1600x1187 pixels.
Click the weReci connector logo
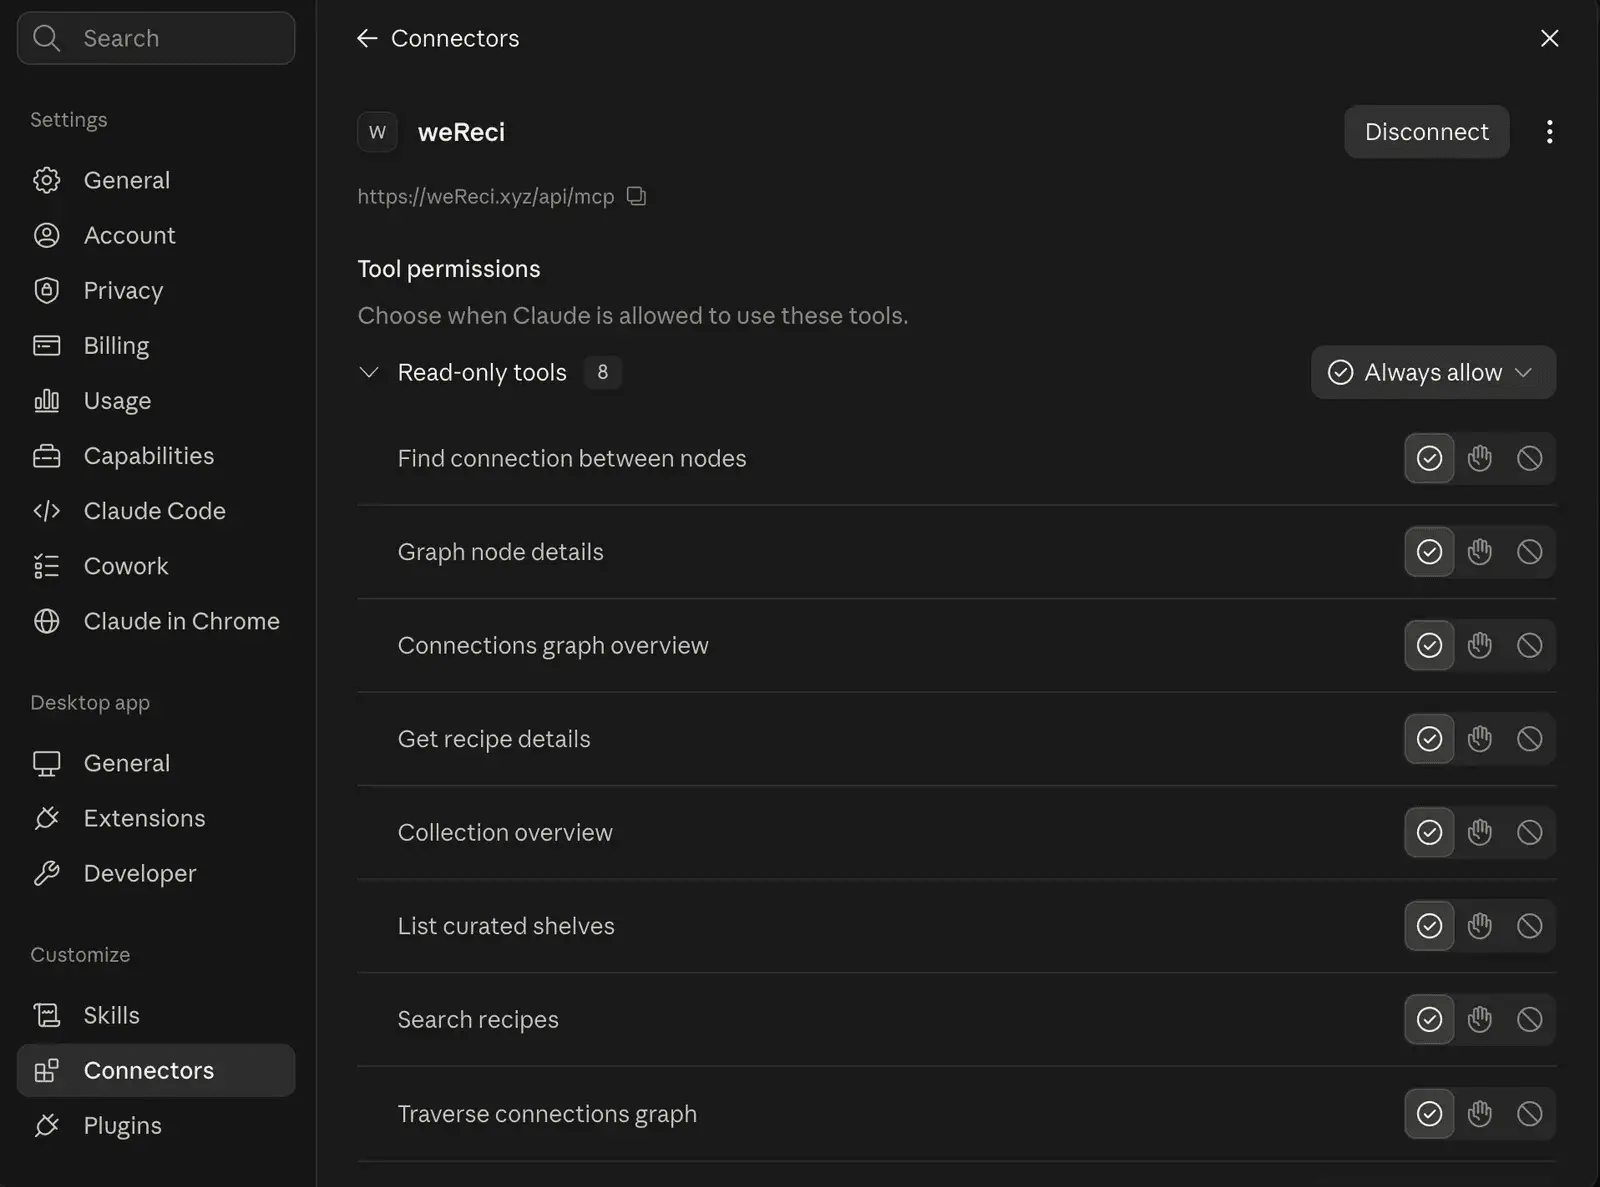[x=377, y=132]
